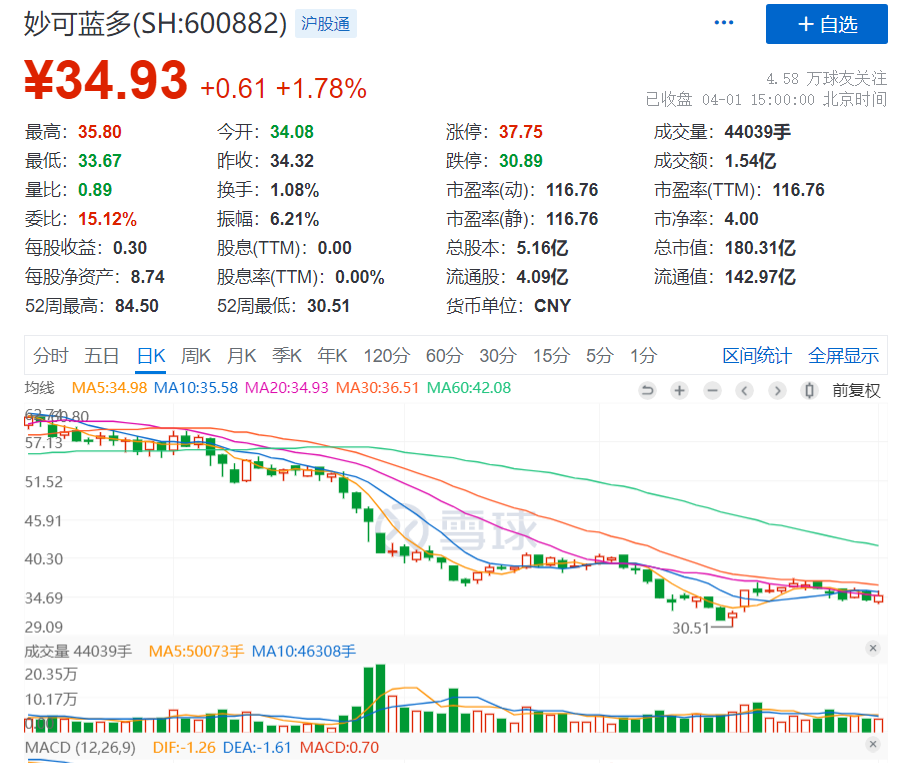The height and width of the screenshot is (763, 921).
Task: Select the 月K chart tab
Action: 241,355
